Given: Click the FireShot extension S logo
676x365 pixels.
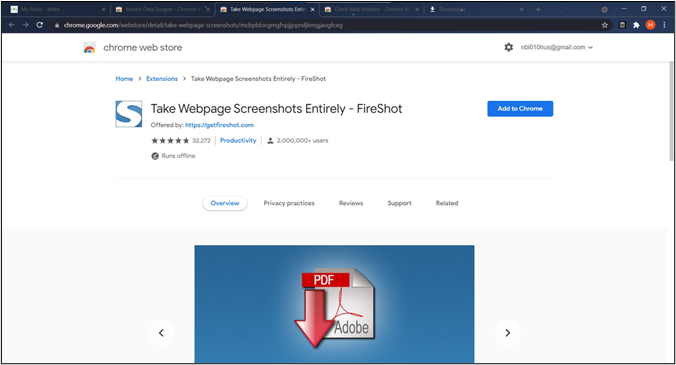Looking at the screenshot, I should [x=128, y=114].
